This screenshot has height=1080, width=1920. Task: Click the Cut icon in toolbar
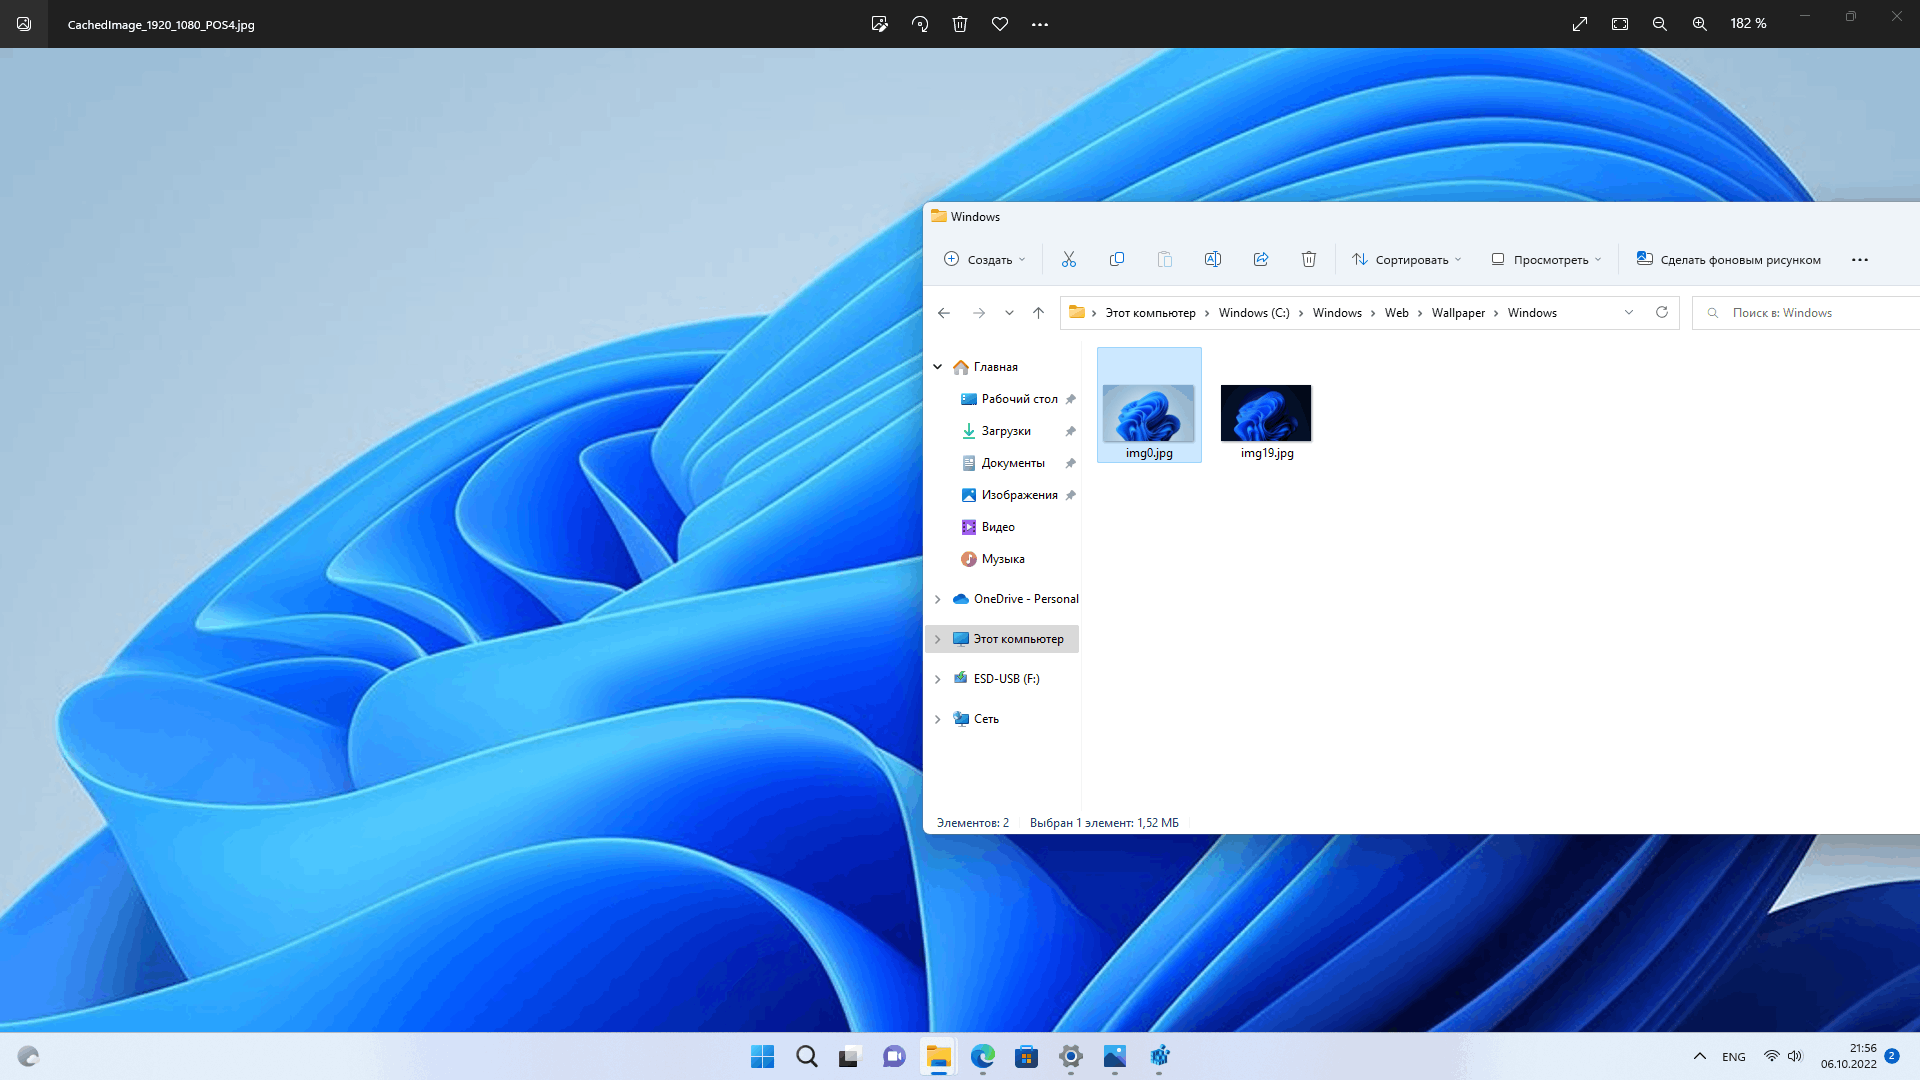(1068, 260)
